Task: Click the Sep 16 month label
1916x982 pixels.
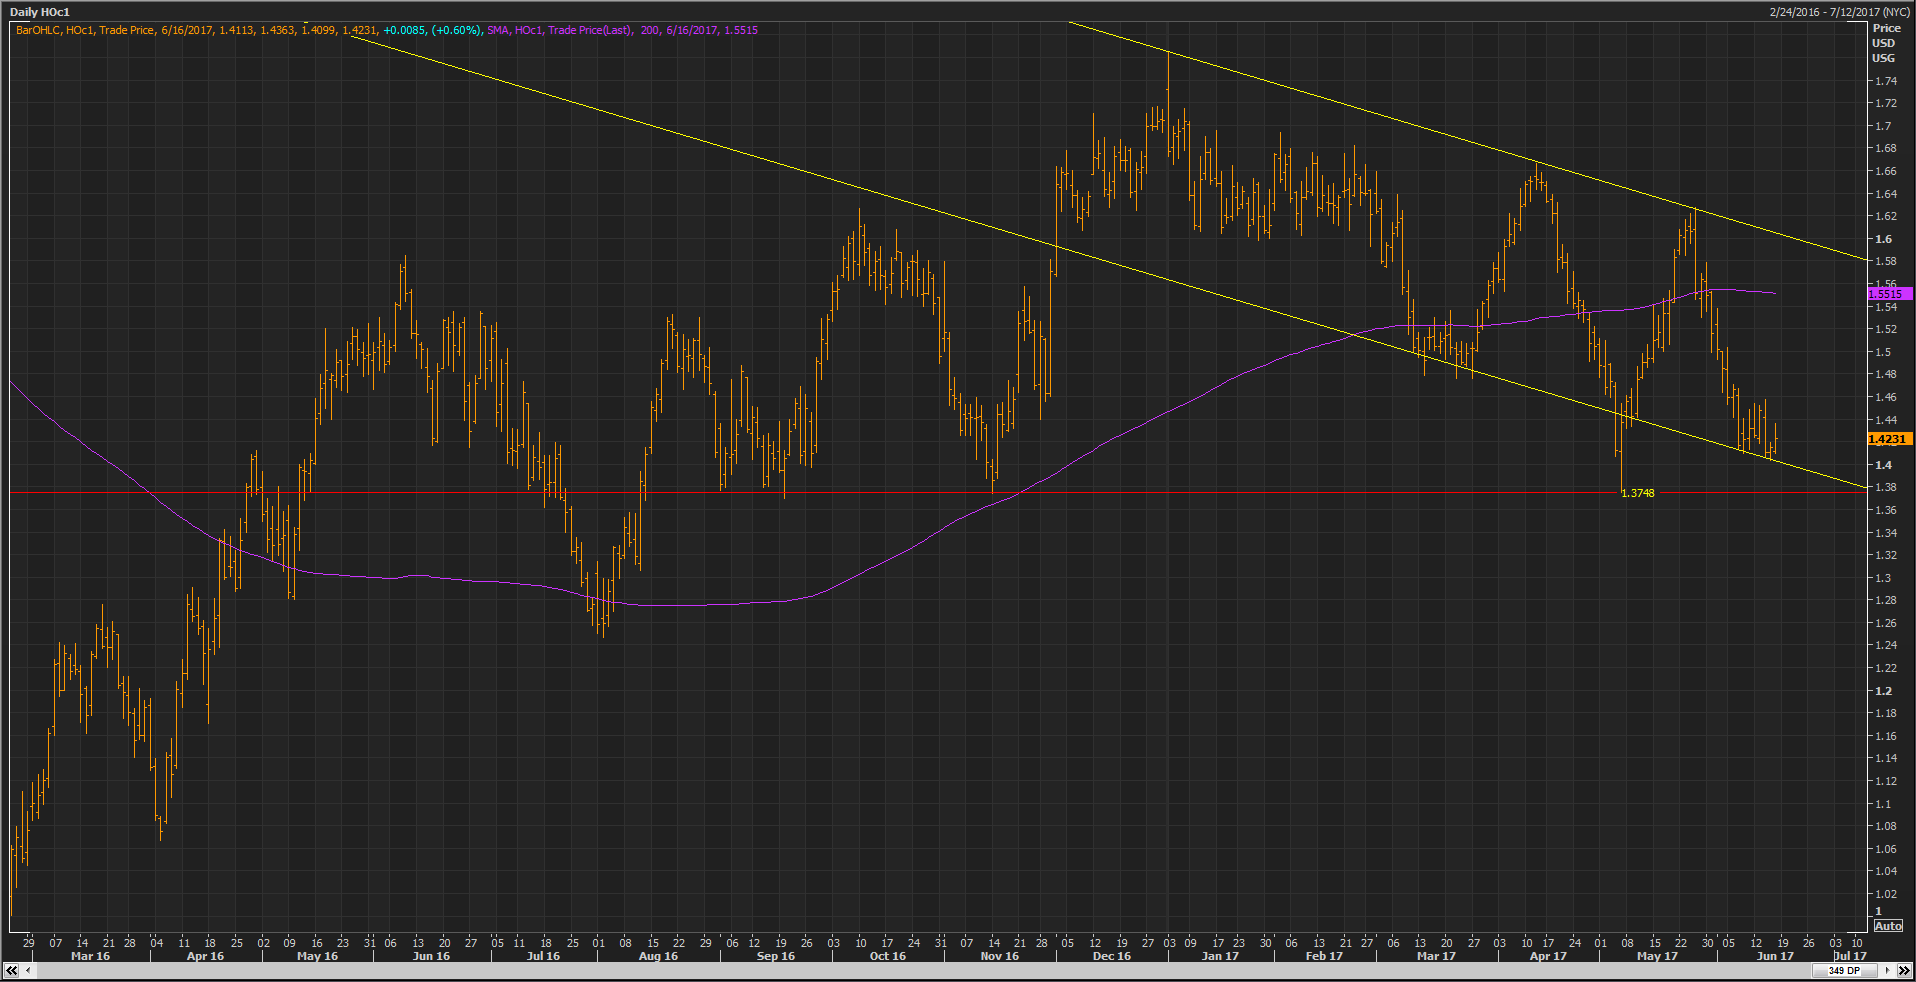Action: pos(775,956)
